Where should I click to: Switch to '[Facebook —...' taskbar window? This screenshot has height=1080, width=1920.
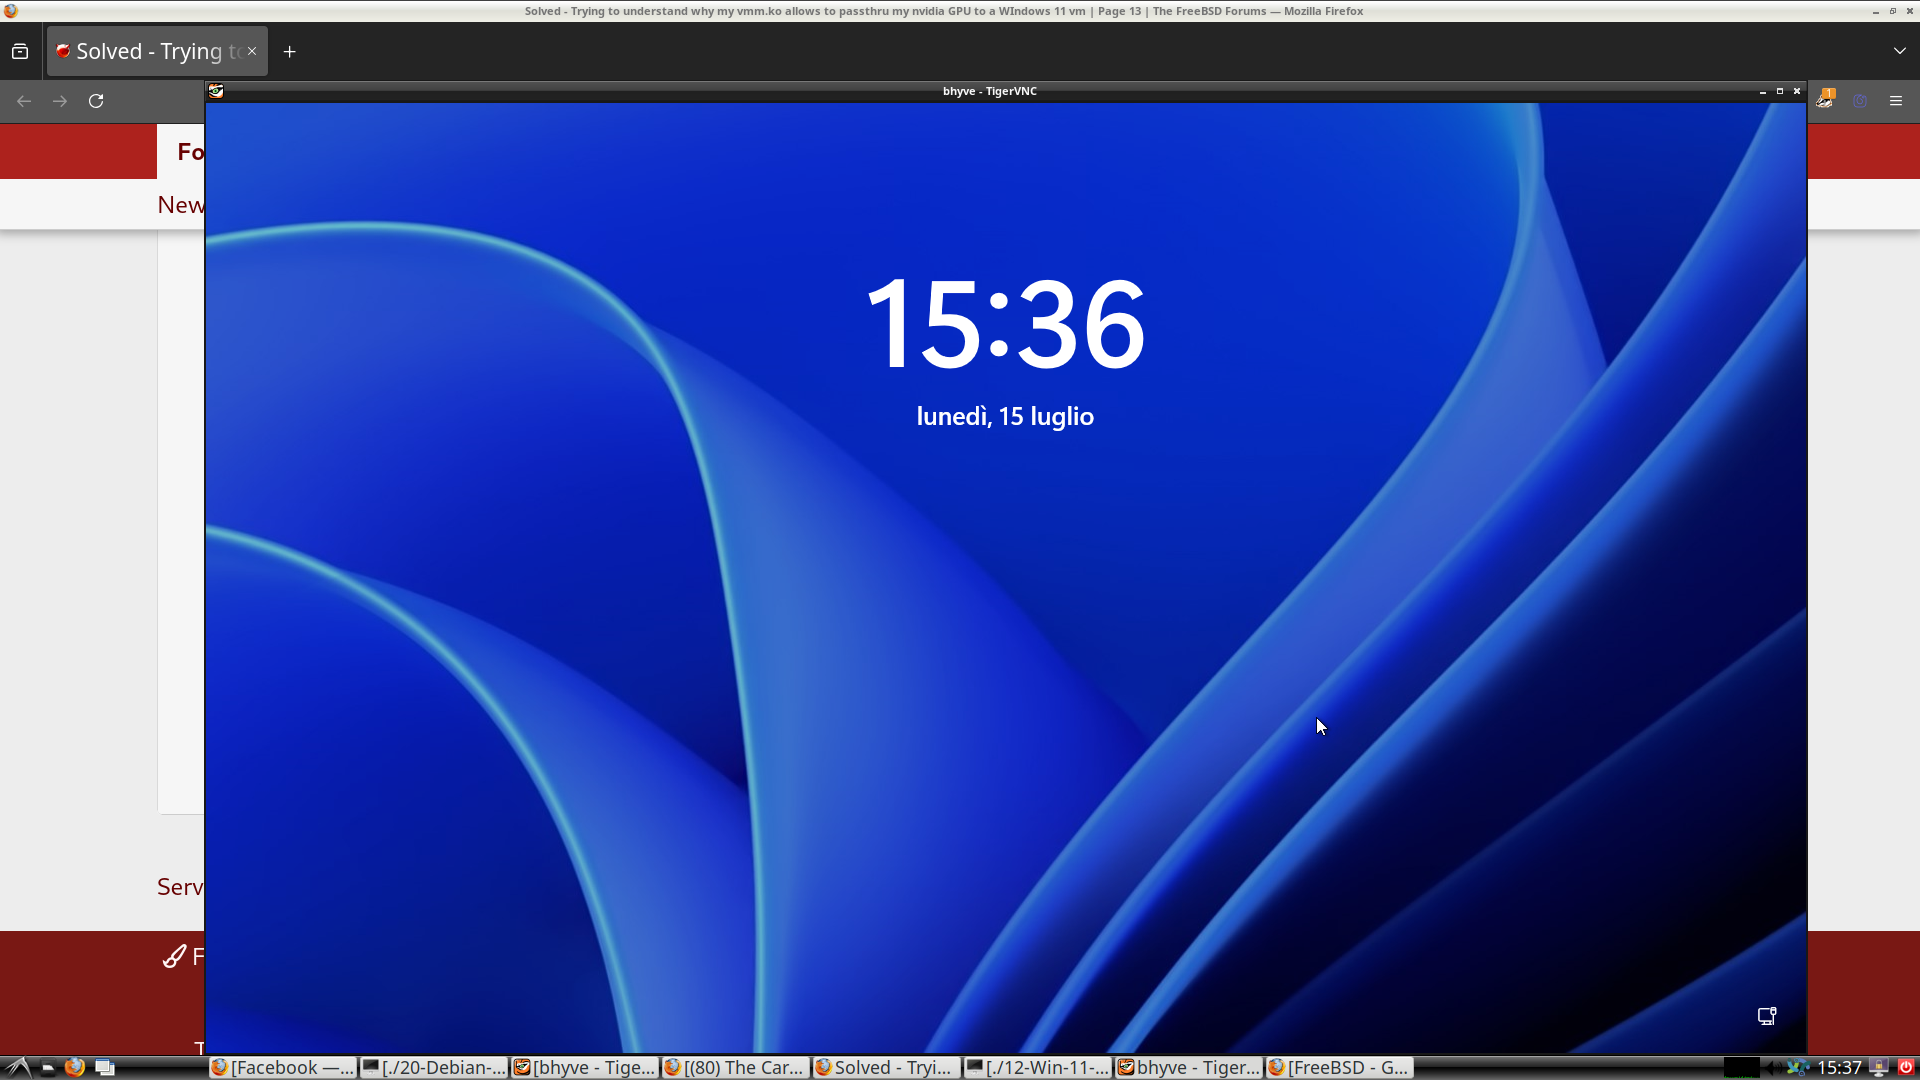tap(283, 1068)
